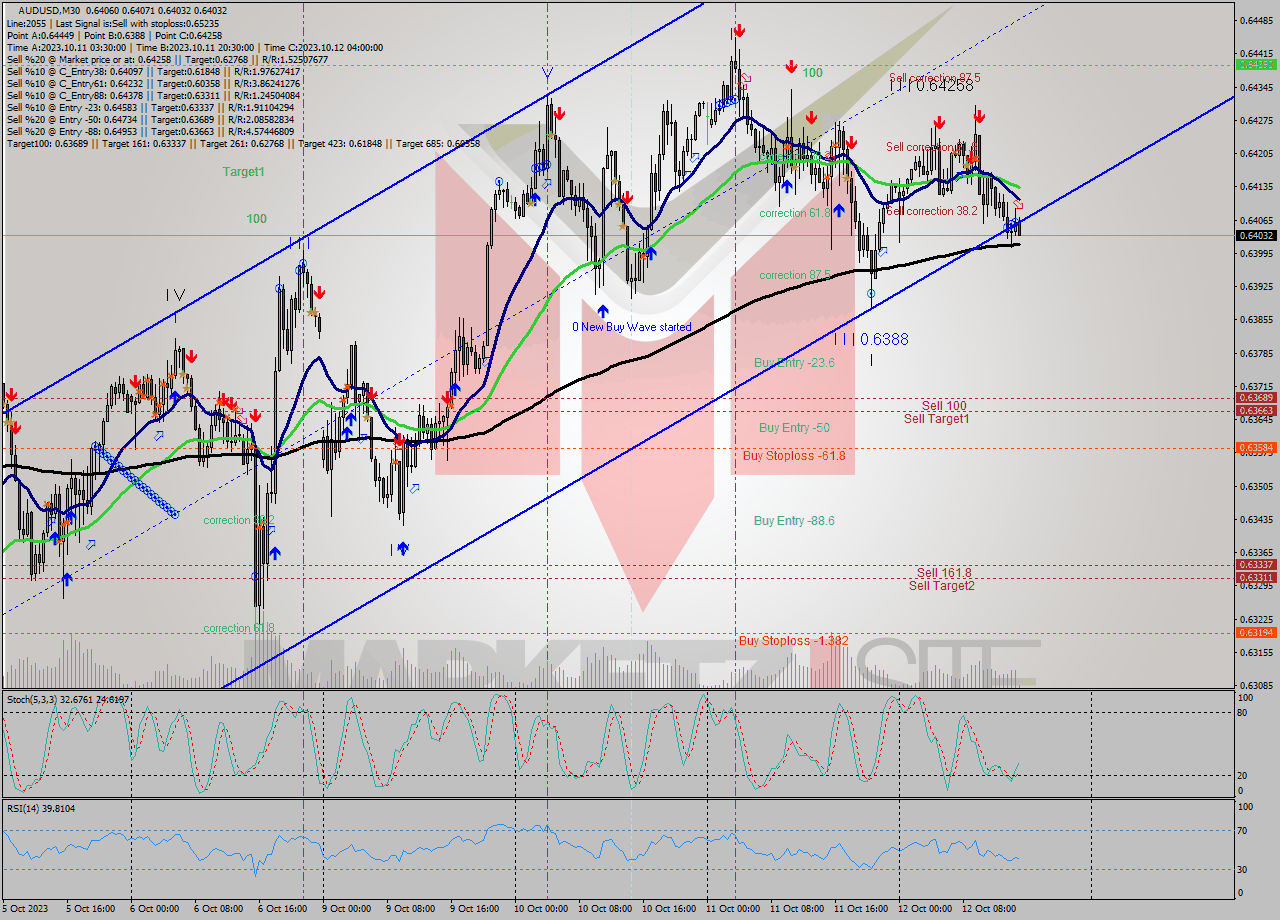Click the 'Sell correction 87.5' label
Screen dimensions: 1280x920
coord(934,78)
